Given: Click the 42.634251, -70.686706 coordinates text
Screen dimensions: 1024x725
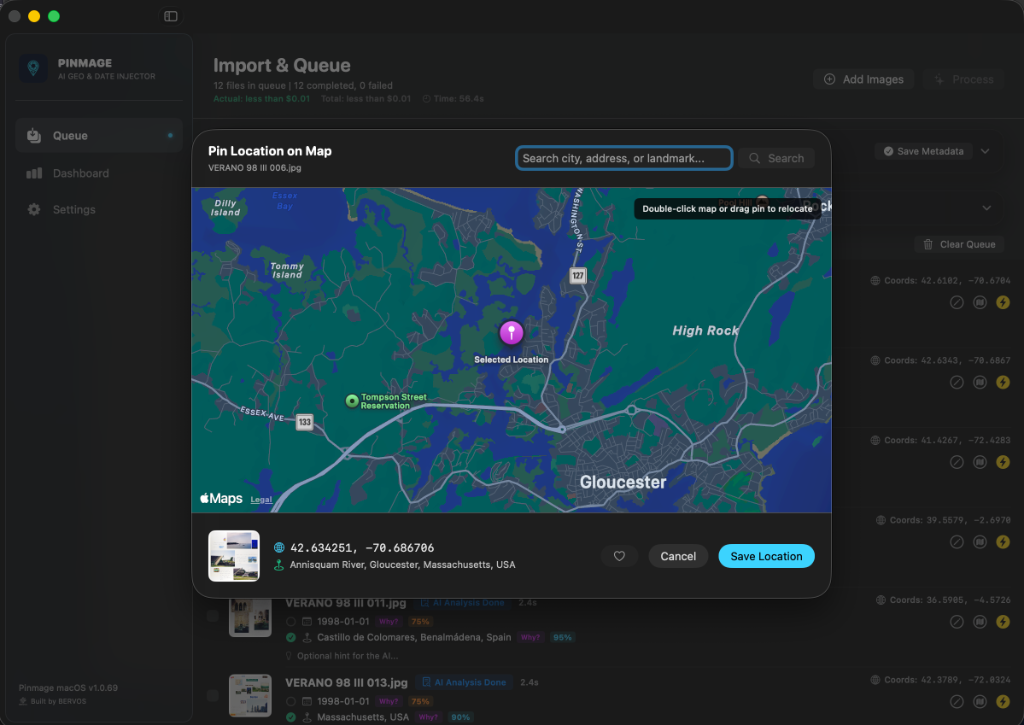Looking at the screenshot, I should coord(362,547).
